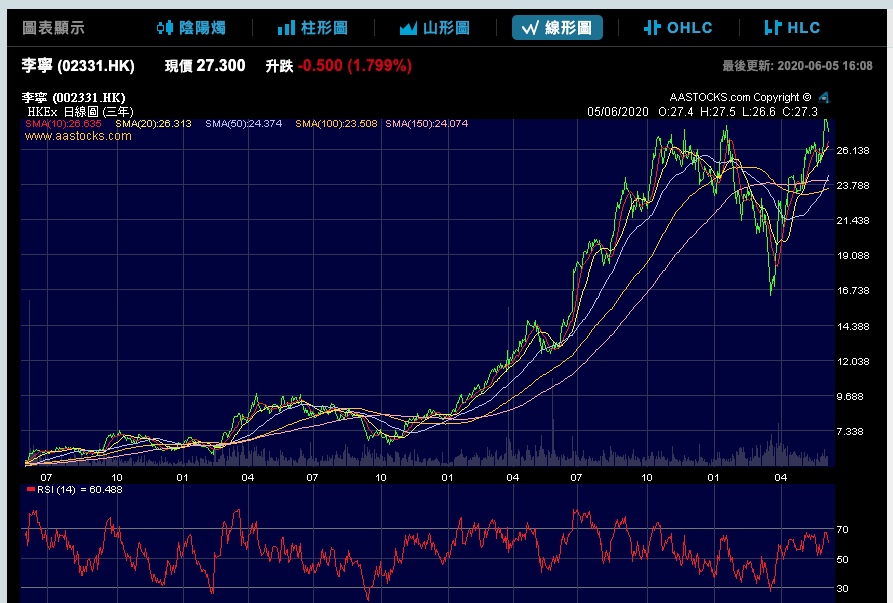
Task: Click the bar icon beside 柱形圖
Action: coord(286,28)
